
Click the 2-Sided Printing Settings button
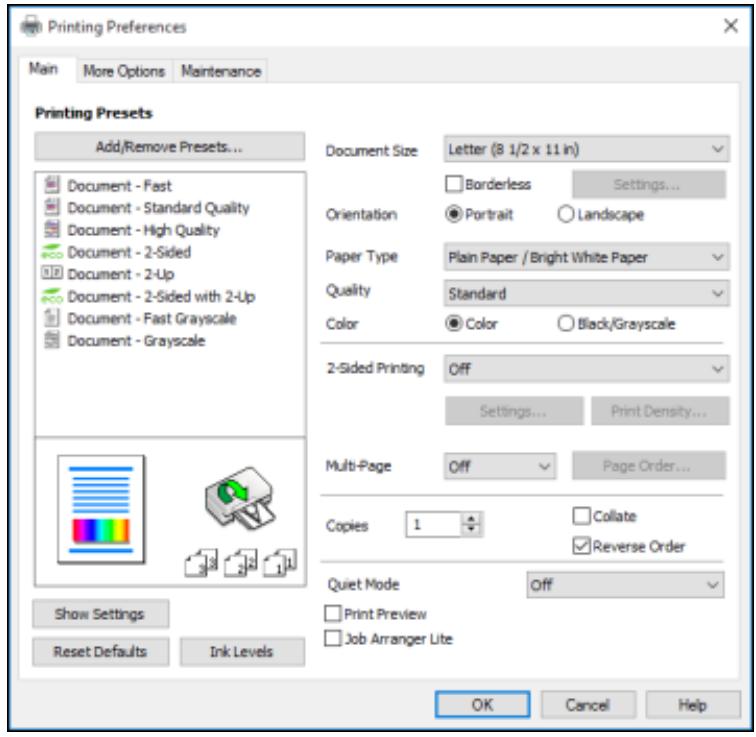[514, 411]
